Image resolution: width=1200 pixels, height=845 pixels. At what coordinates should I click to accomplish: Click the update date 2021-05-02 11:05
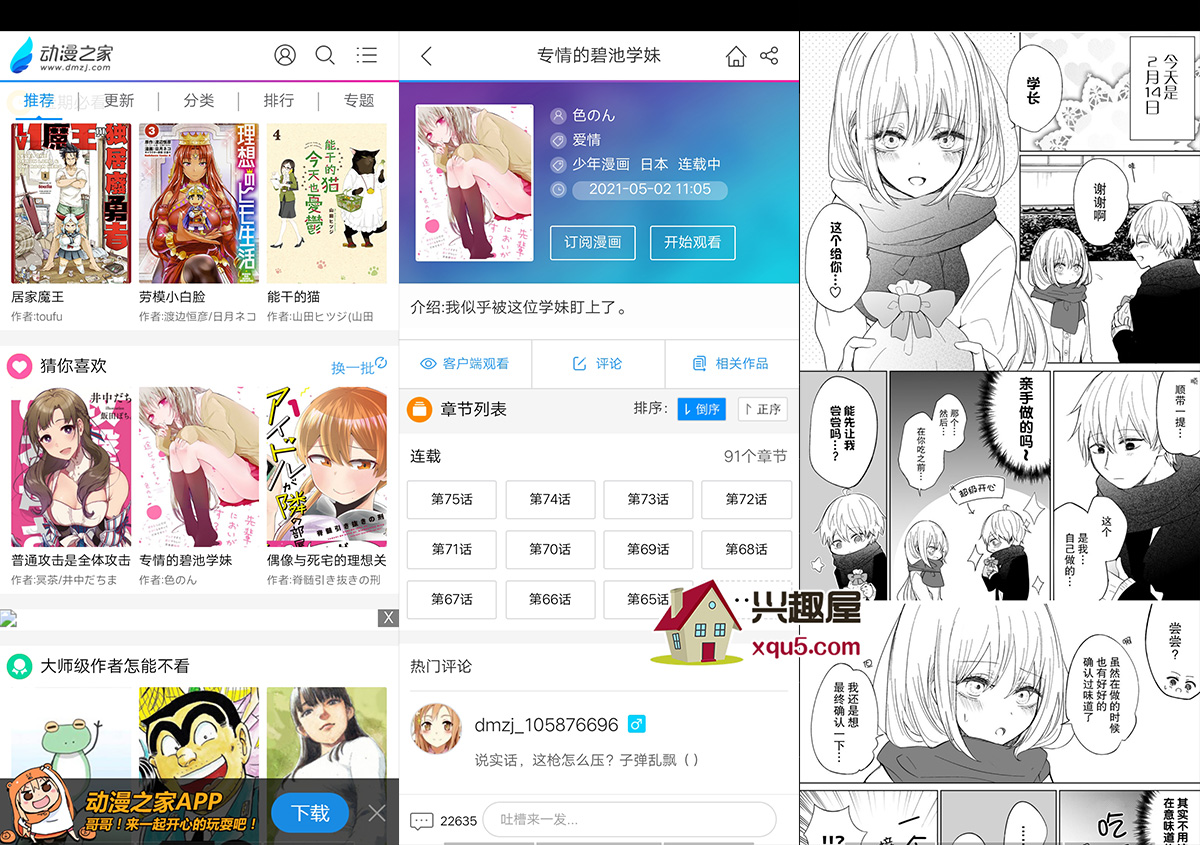coord(650,189)
